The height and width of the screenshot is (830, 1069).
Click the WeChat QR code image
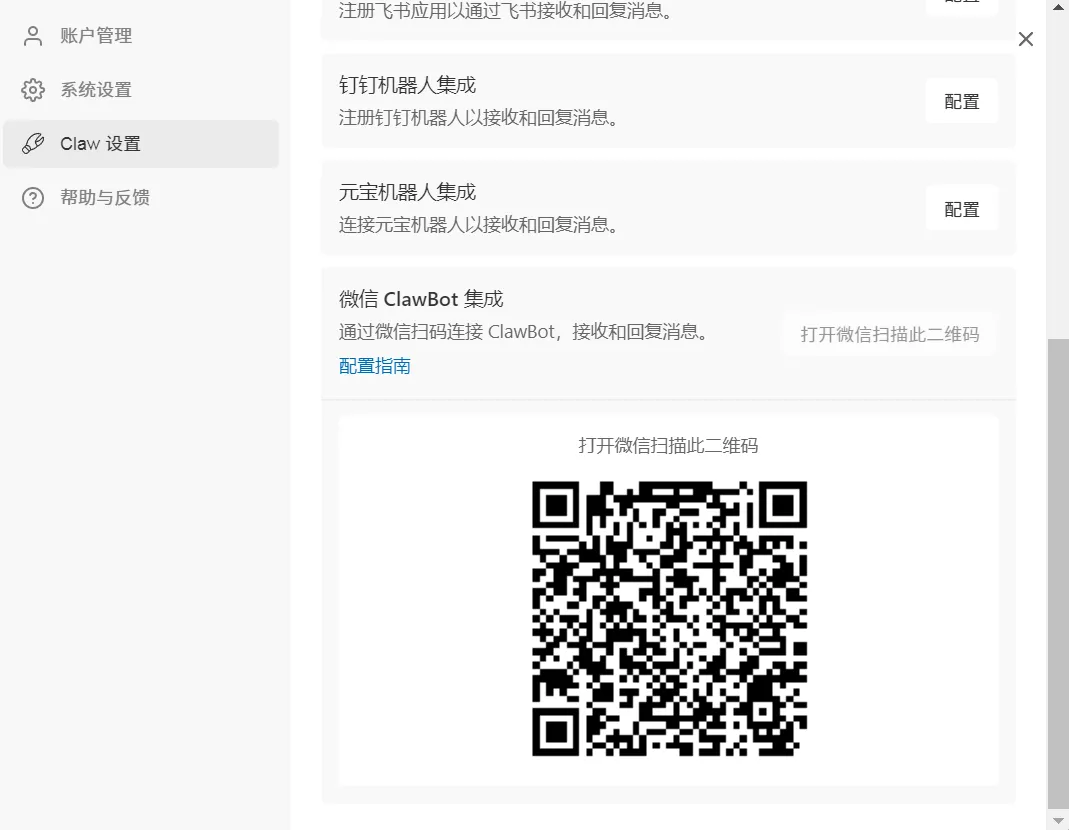(x=669, y=619)
